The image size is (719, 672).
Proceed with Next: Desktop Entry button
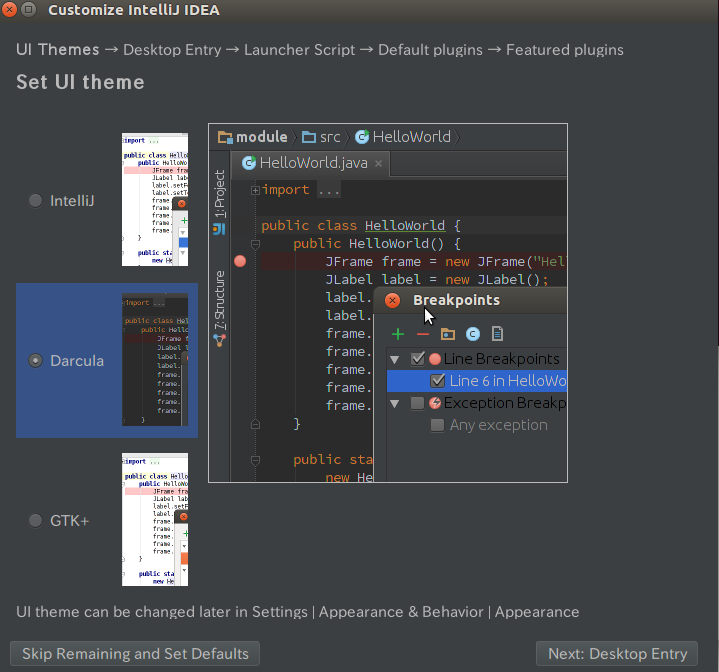617,654
